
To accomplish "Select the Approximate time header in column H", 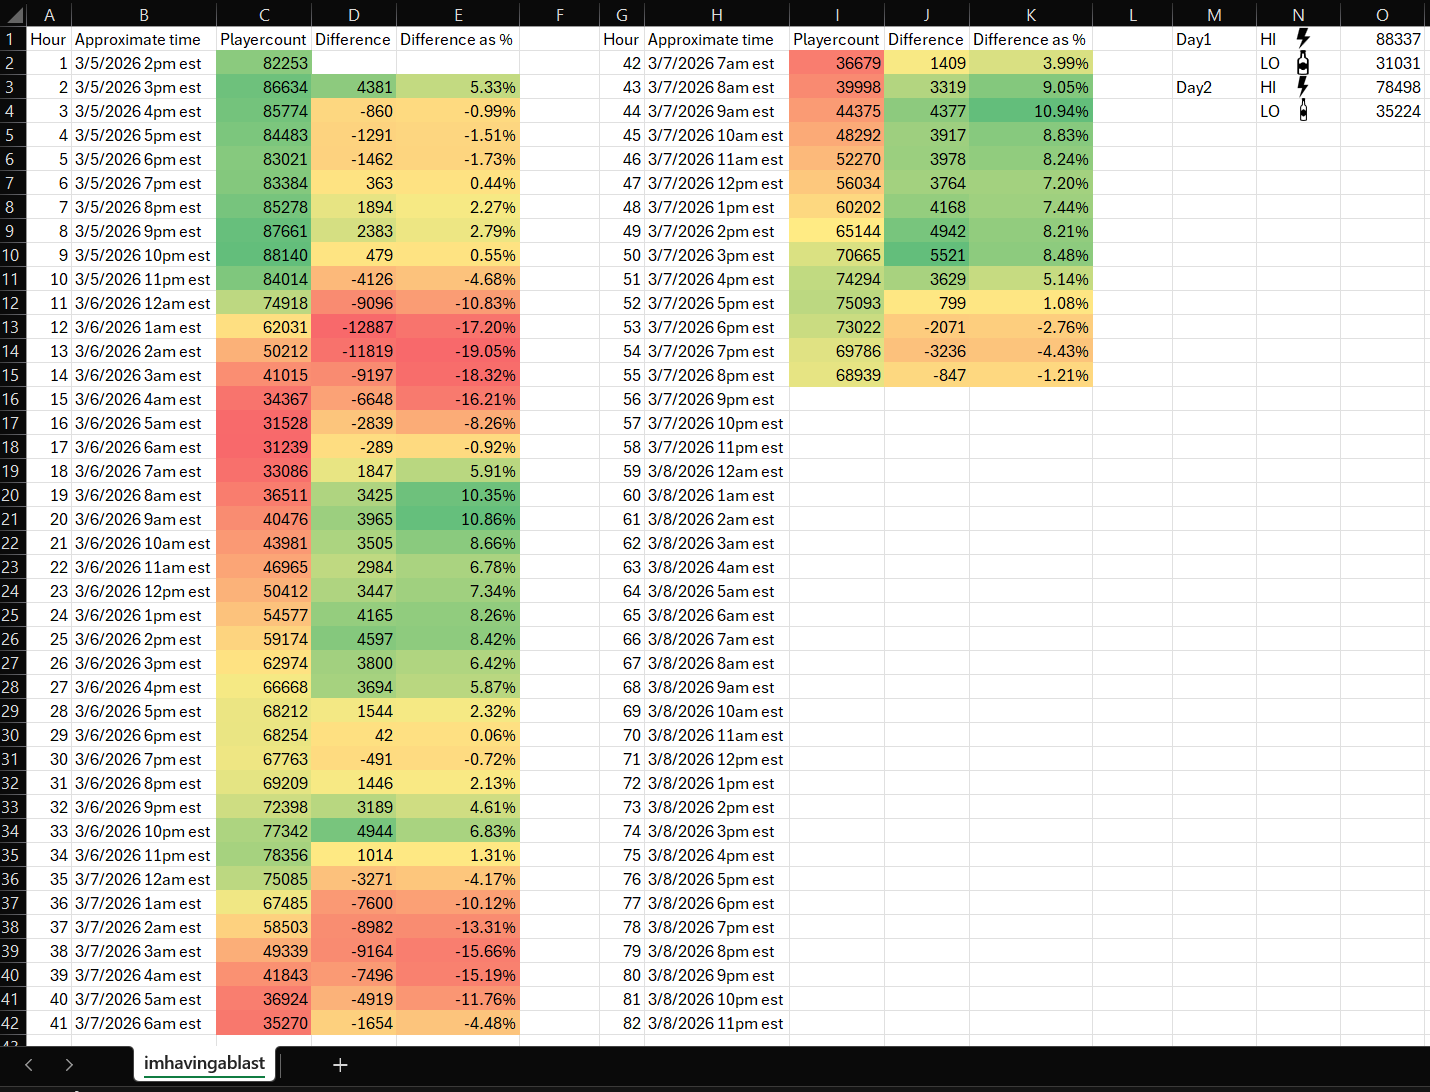I will click(717, 39).
